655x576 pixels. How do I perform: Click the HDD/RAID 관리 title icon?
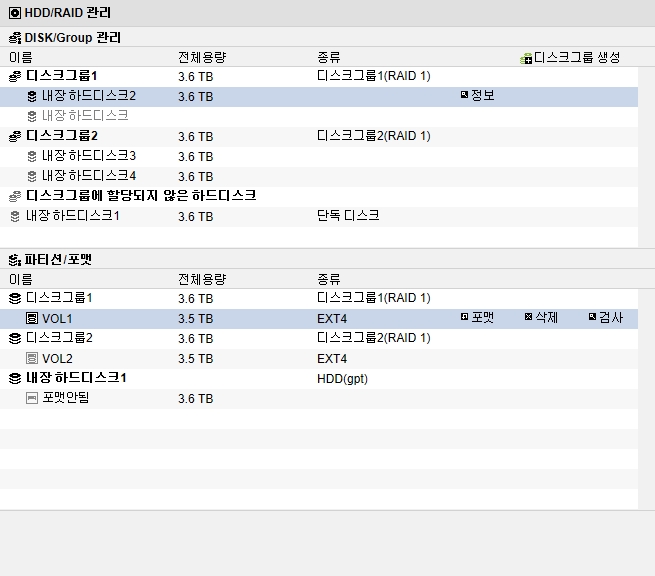coord(15,13)
